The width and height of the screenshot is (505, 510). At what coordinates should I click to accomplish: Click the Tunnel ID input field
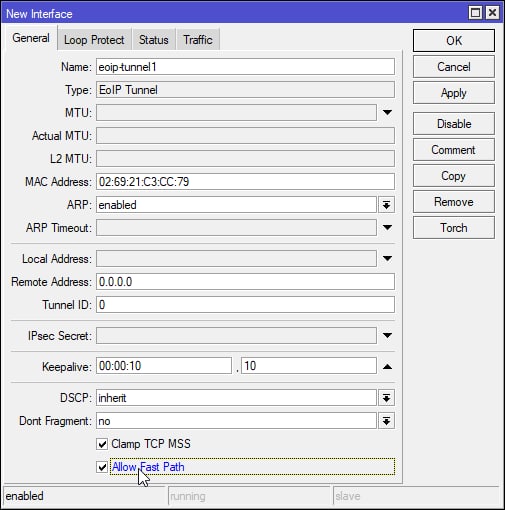245,305
